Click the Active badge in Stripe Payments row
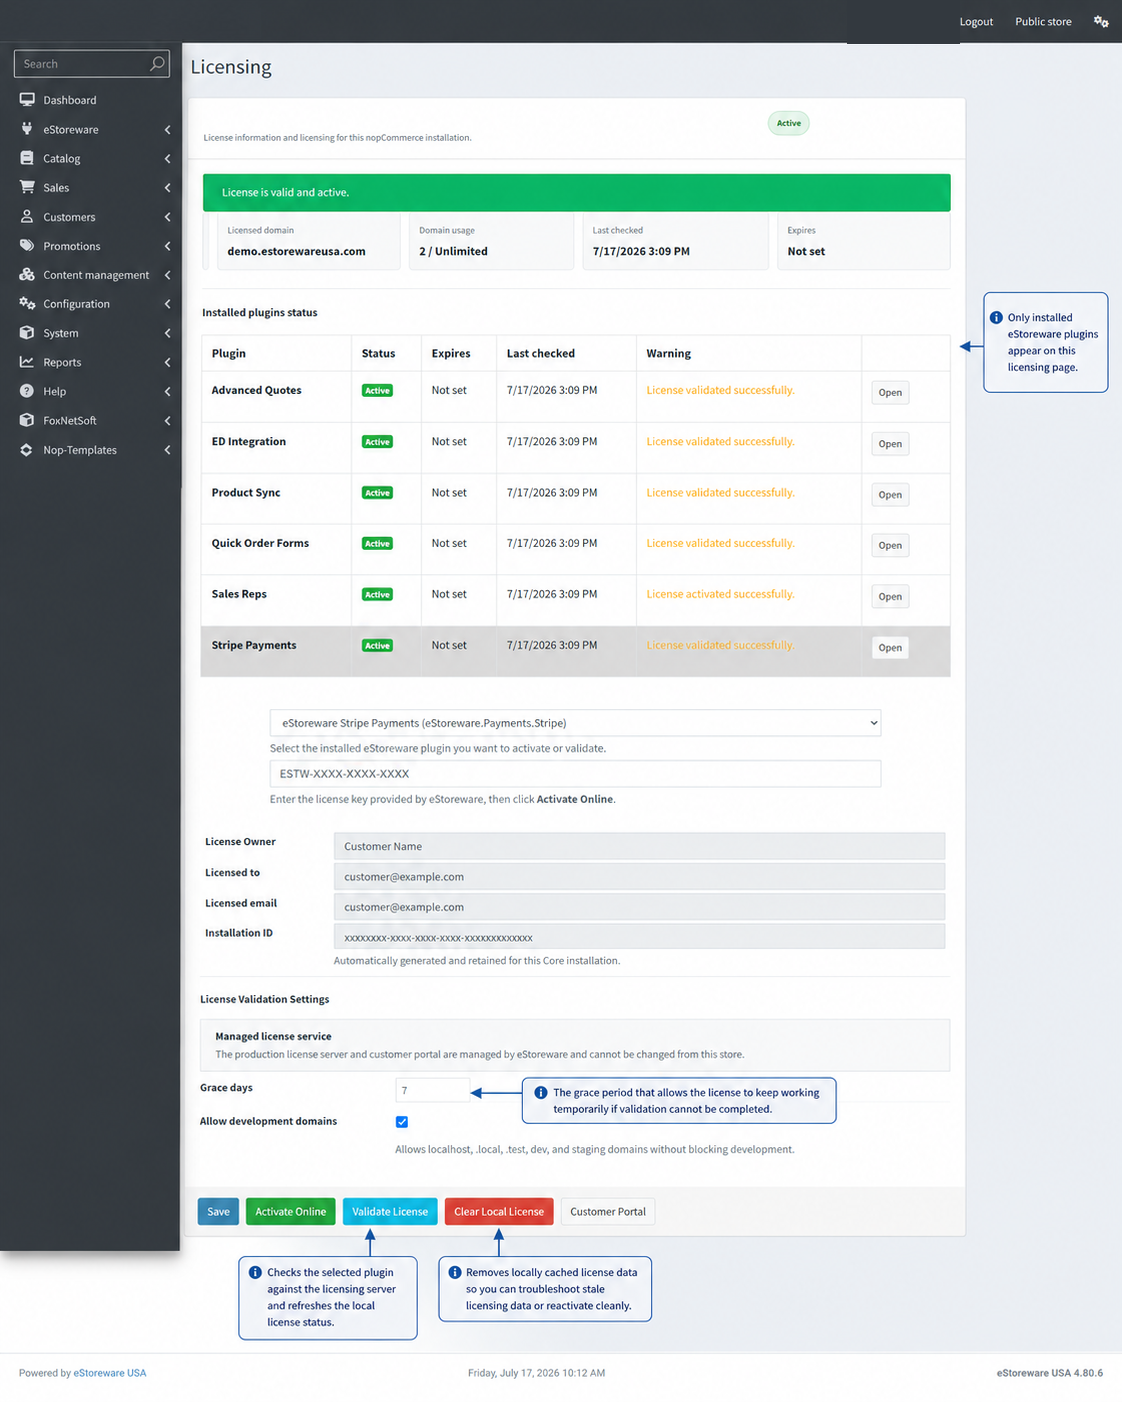The height and width of the screenshot is (1402, 1122). click(x=377, y=646)
